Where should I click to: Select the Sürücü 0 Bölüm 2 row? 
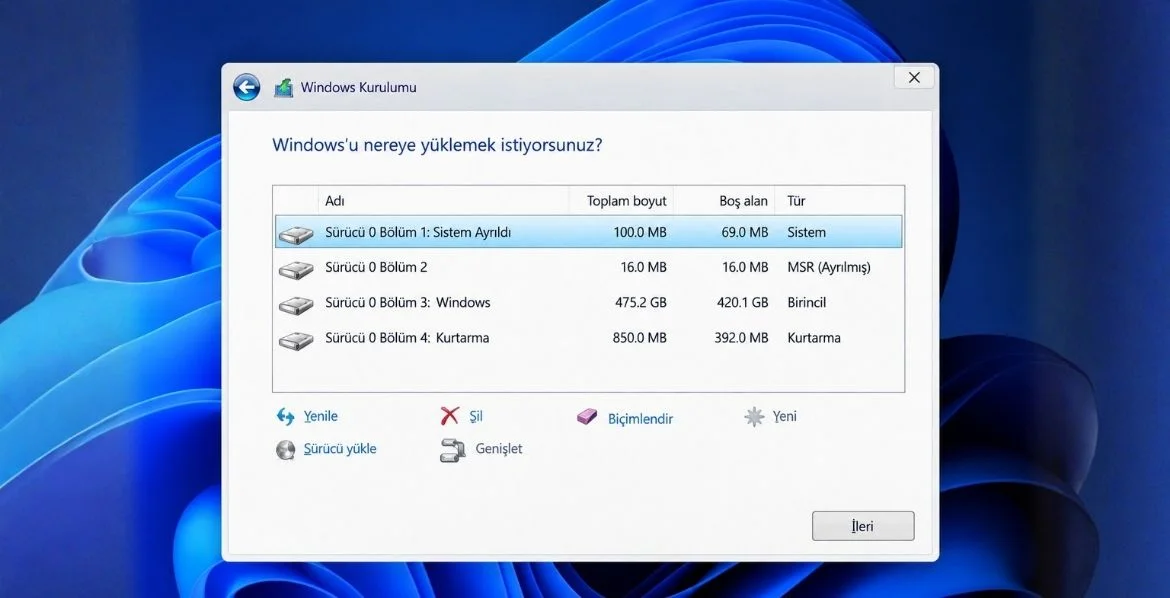[588, 267]
